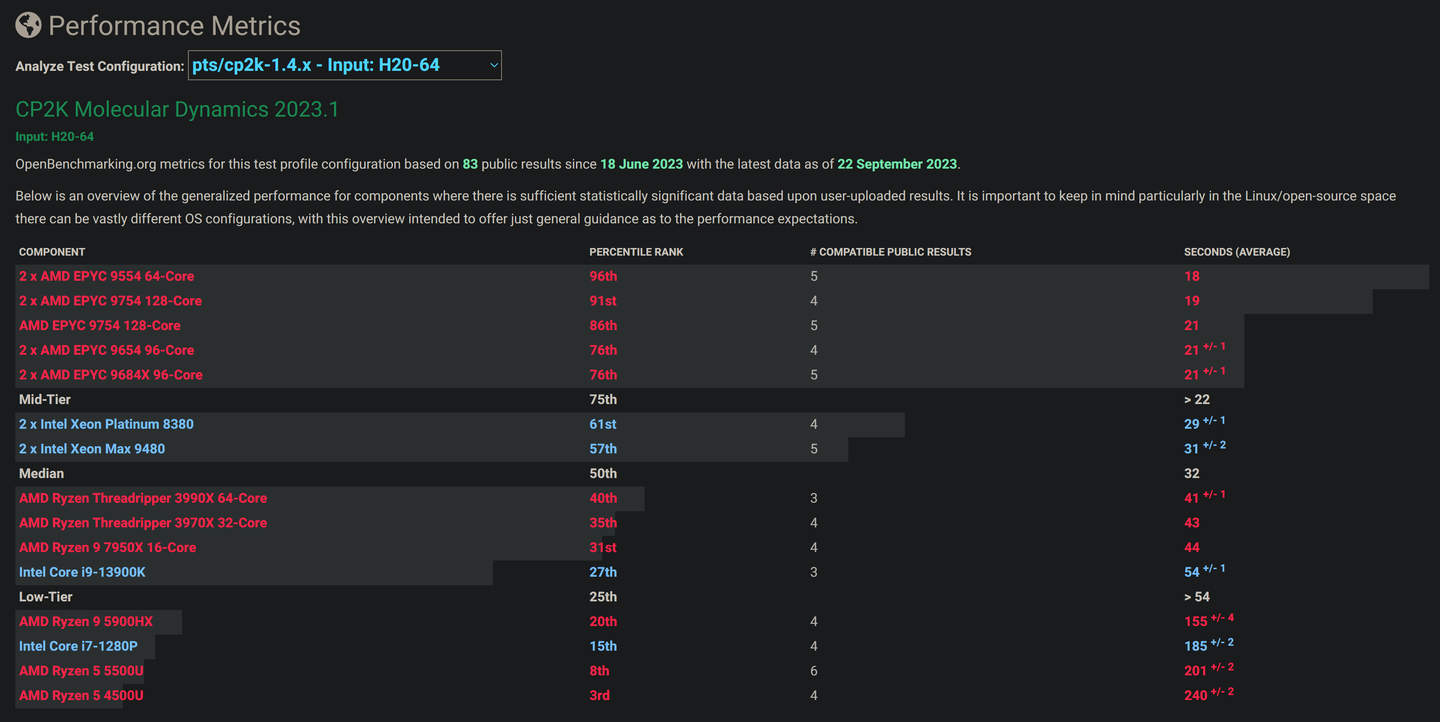The image size is (1440, 722).
Task: Open the Analyze Test Configuration dropdown
Action: 344,66
